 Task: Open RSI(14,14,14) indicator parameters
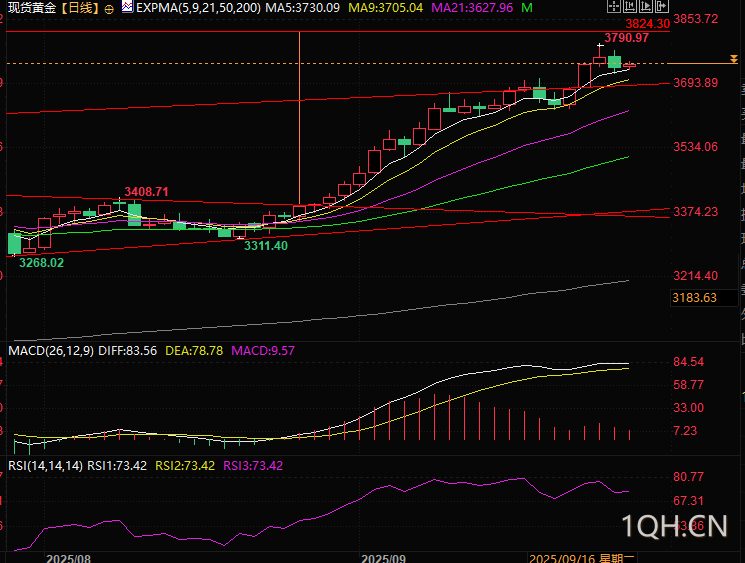click(44, 465)
